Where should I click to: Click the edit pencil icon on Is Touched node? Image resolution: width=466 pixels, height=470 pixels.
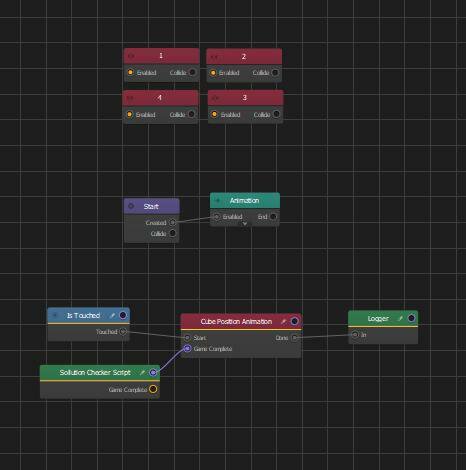coord(113,315)
